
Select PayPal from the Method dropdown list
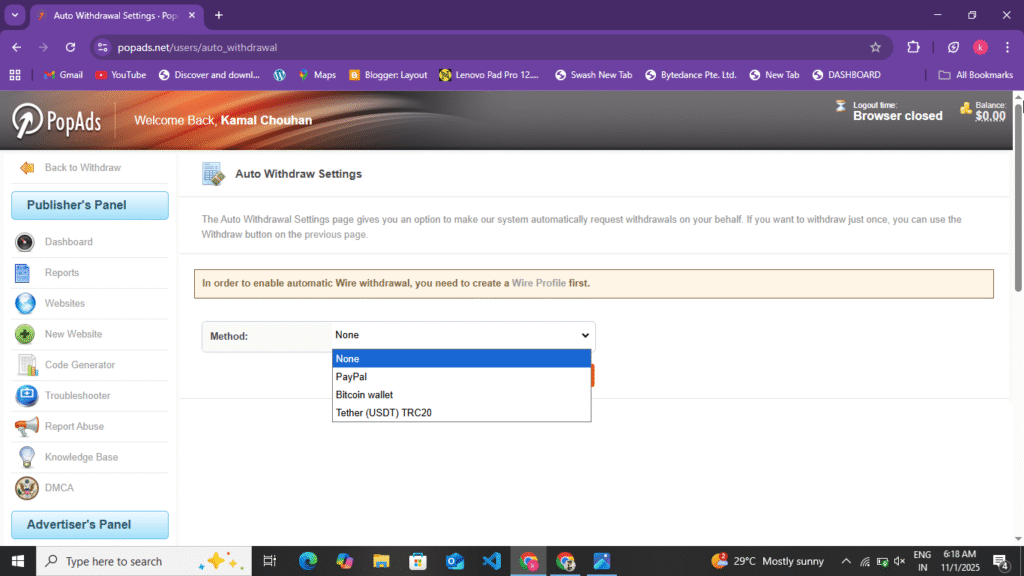tap(352, 376)
